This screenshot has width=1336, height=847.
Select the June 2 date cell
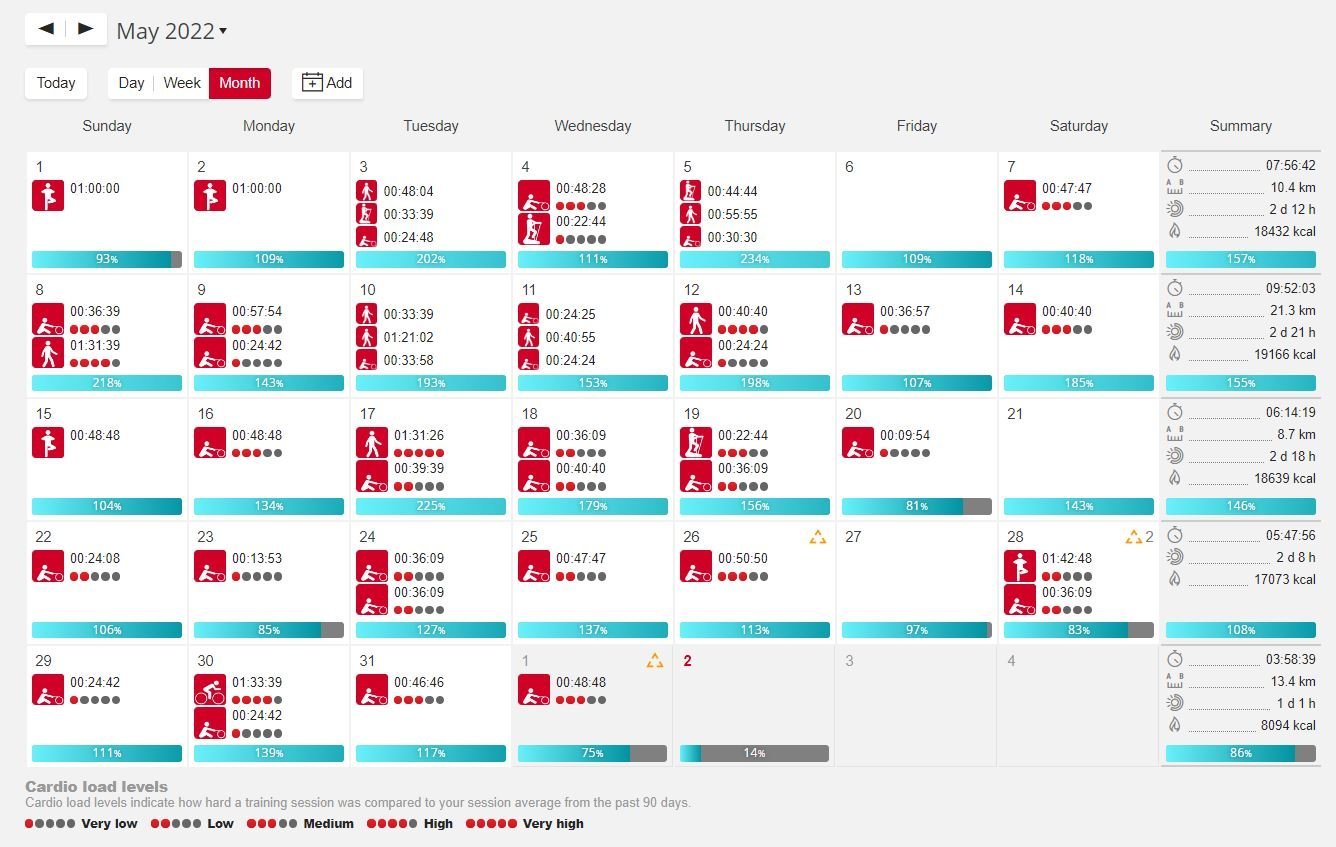754,700
